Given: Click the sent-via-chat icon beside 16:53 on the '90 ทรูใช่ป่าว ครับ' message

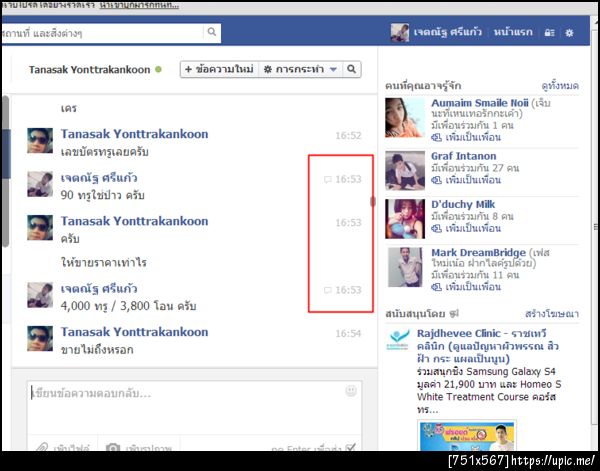Looking at the screenshot, I should (328, 179).
